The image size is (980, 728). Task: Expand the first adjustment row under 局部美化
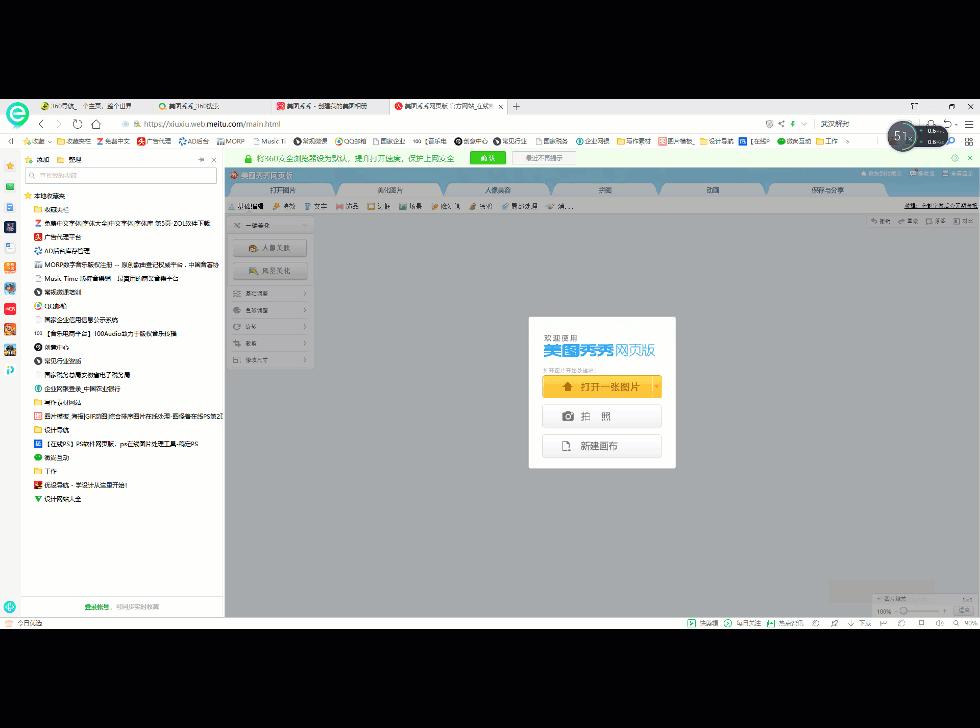pos(304,294)
